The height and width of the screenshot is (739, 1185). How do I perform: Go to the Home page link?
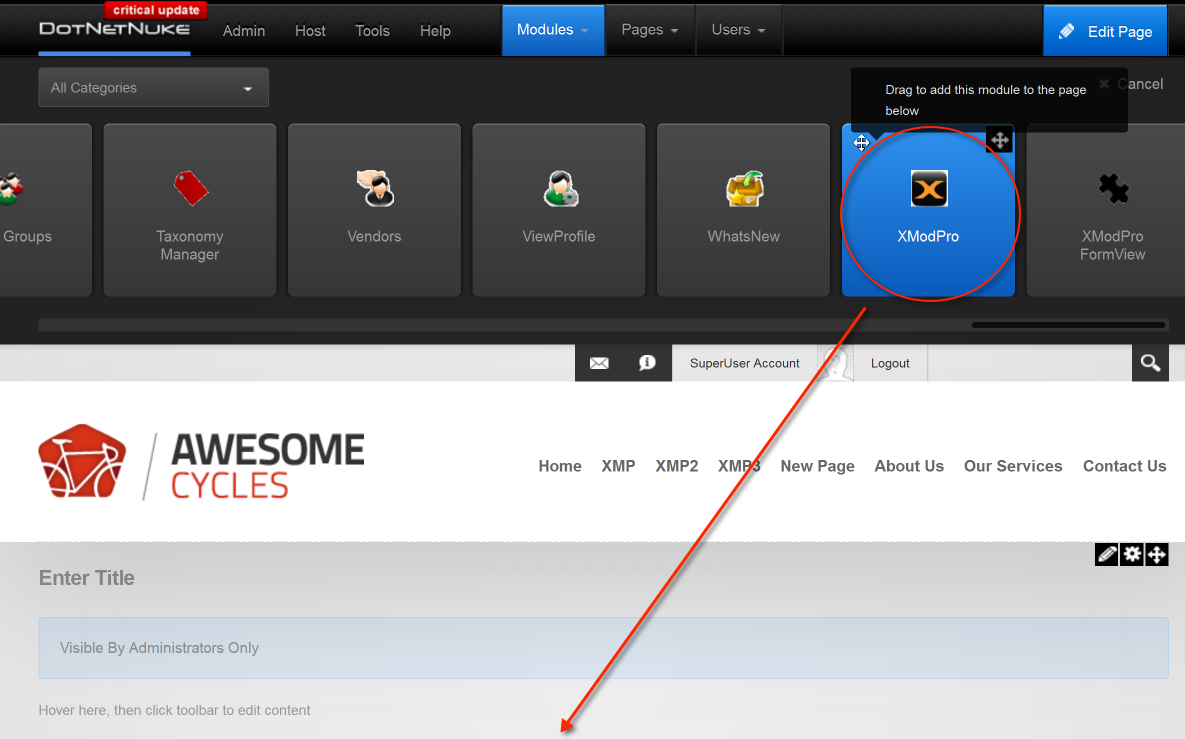560,466
